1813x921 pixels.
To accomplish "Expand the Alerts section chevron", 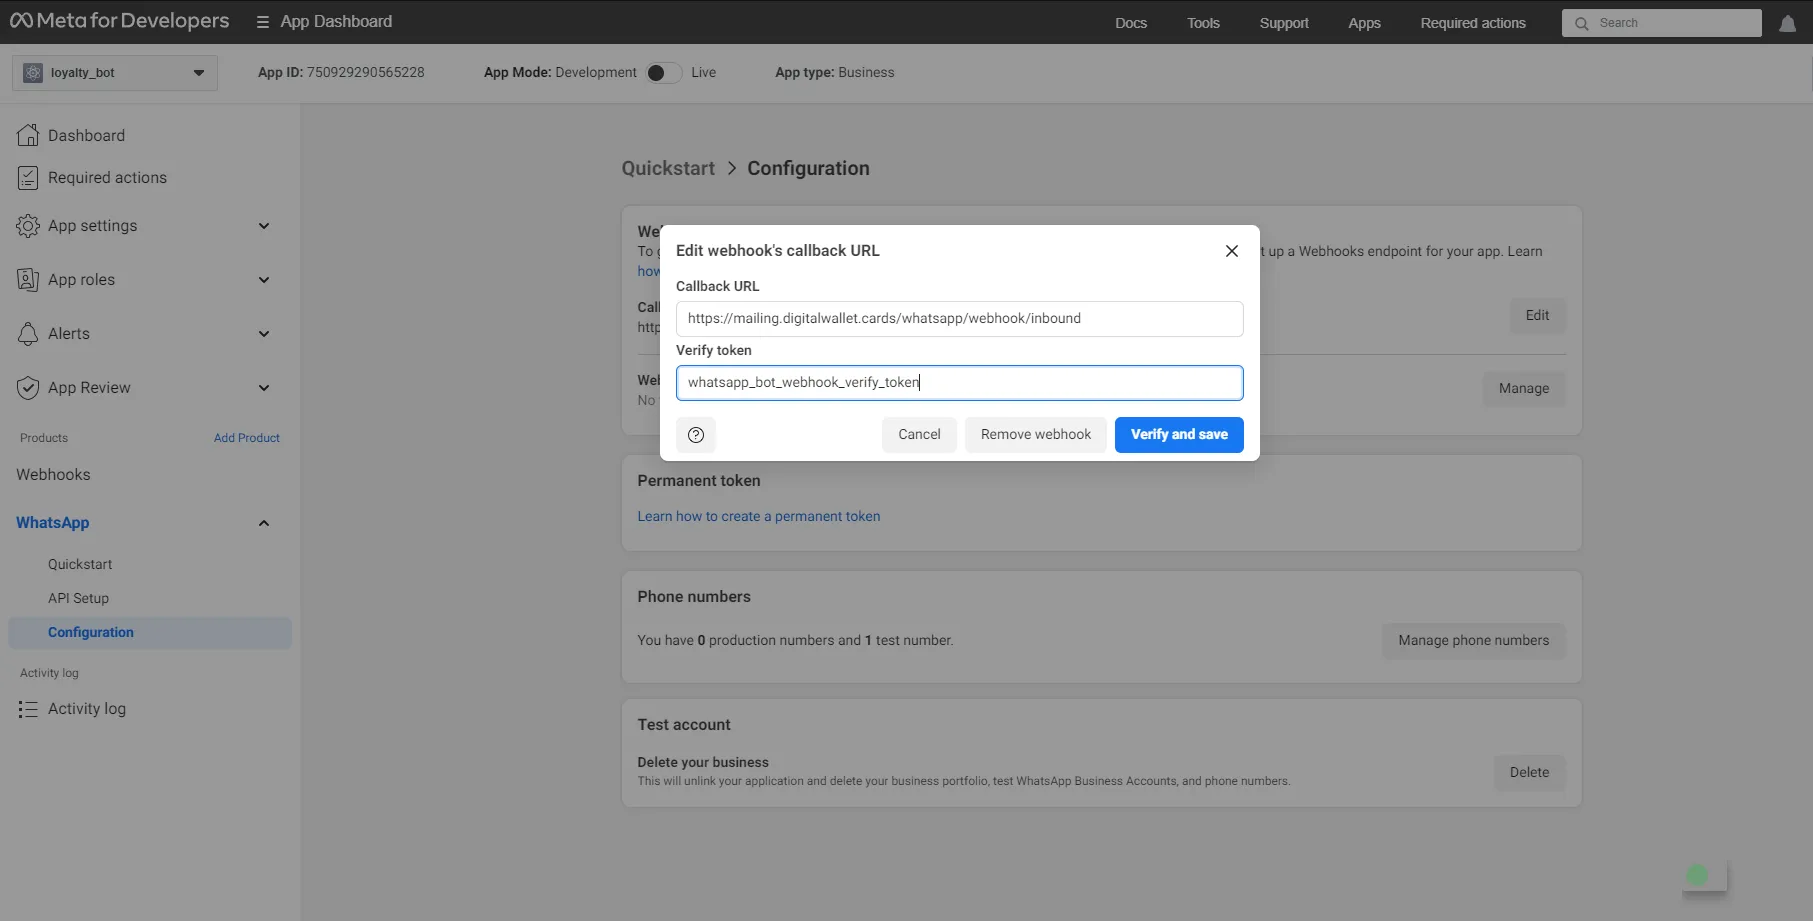I will (x=264, y=334).
